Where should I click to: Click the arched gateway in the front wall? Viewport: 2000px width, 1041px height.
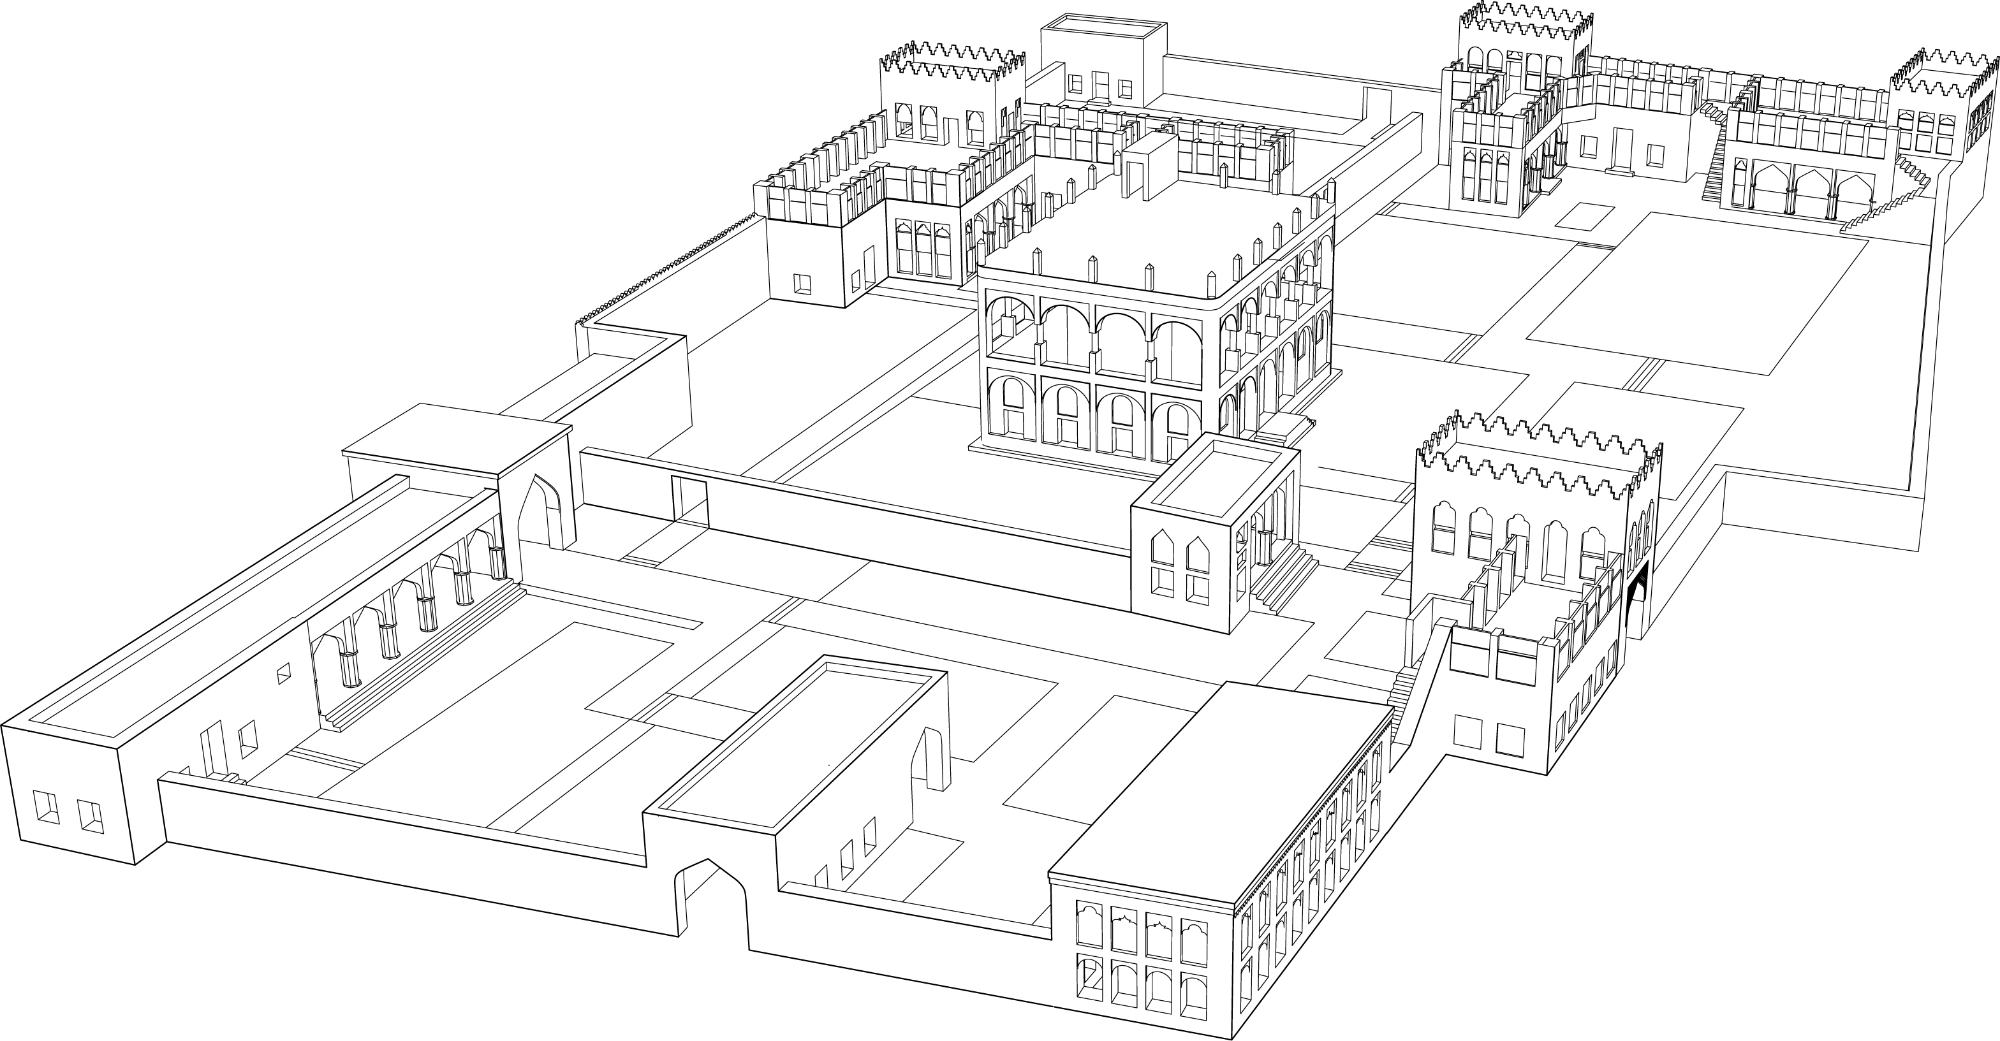coord(712,900)
